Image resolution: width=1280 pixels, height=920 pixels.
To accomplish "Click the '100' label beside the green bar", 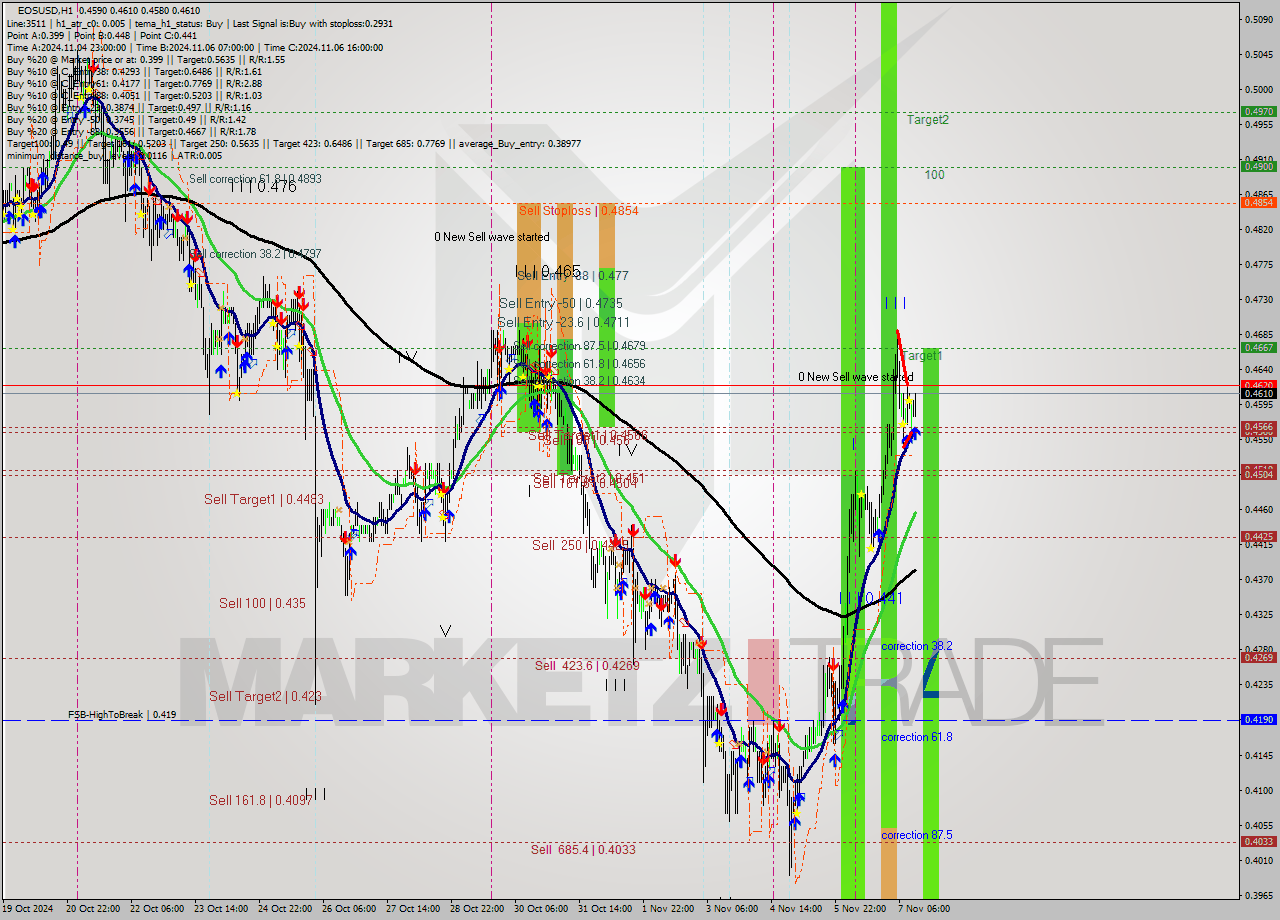I will [934, 175].
